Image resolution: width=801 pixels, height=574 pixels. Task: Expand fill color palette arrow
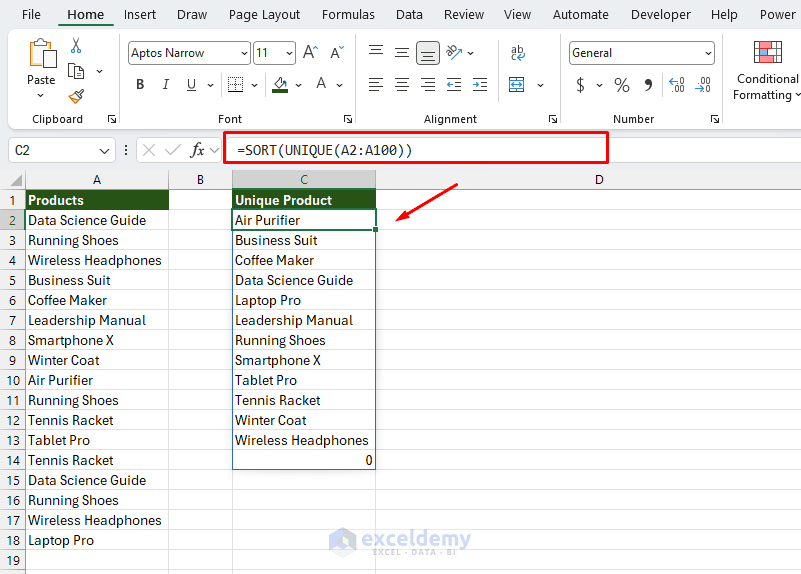click(298, 85)
